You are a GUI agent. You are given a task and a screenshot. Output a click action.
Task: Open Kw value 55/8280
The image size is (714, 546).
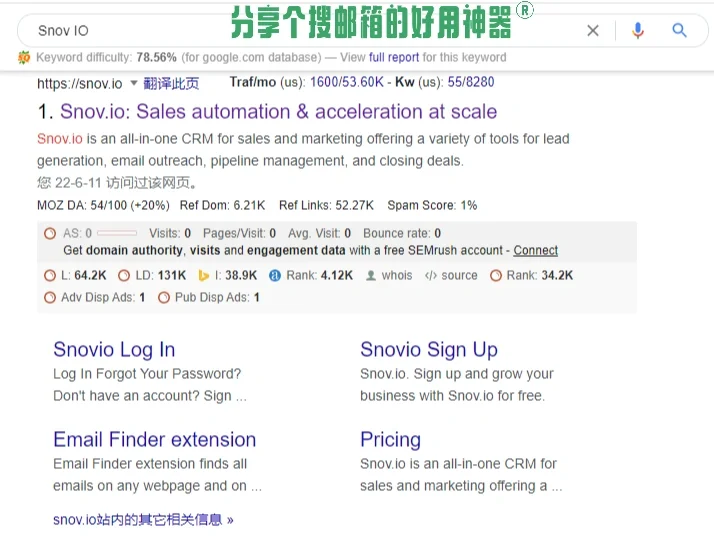(471, 82)
